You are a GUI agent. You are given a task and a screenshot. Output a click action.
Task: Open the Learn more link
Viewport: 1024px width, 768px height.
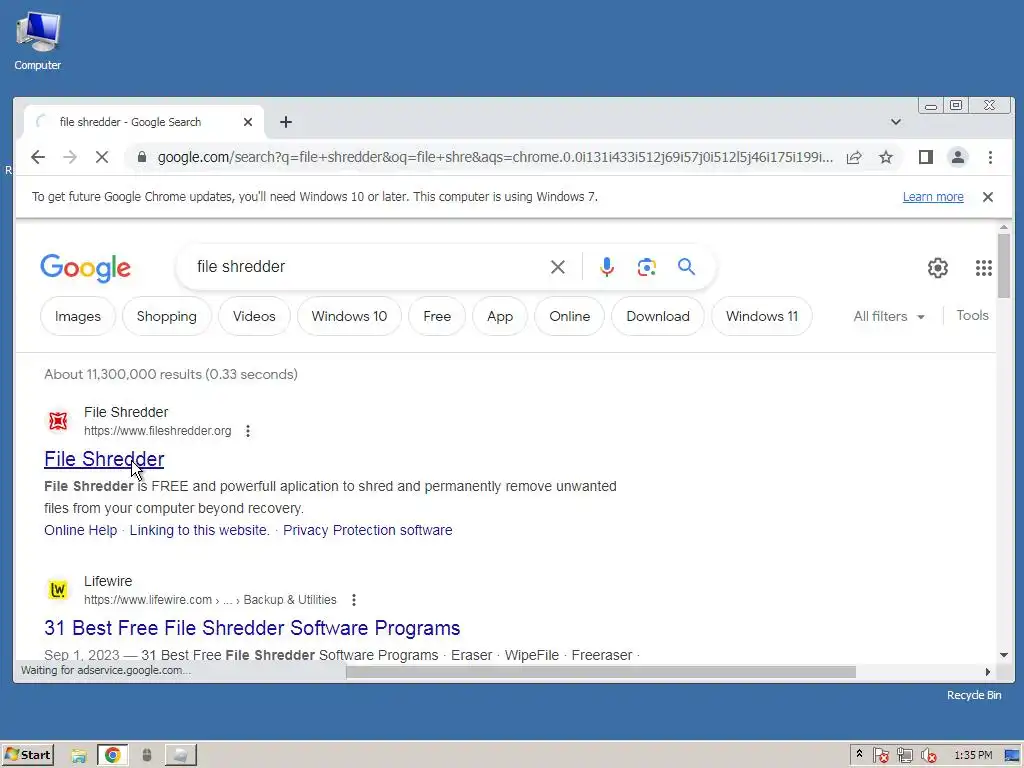click(x=933, y=197)
